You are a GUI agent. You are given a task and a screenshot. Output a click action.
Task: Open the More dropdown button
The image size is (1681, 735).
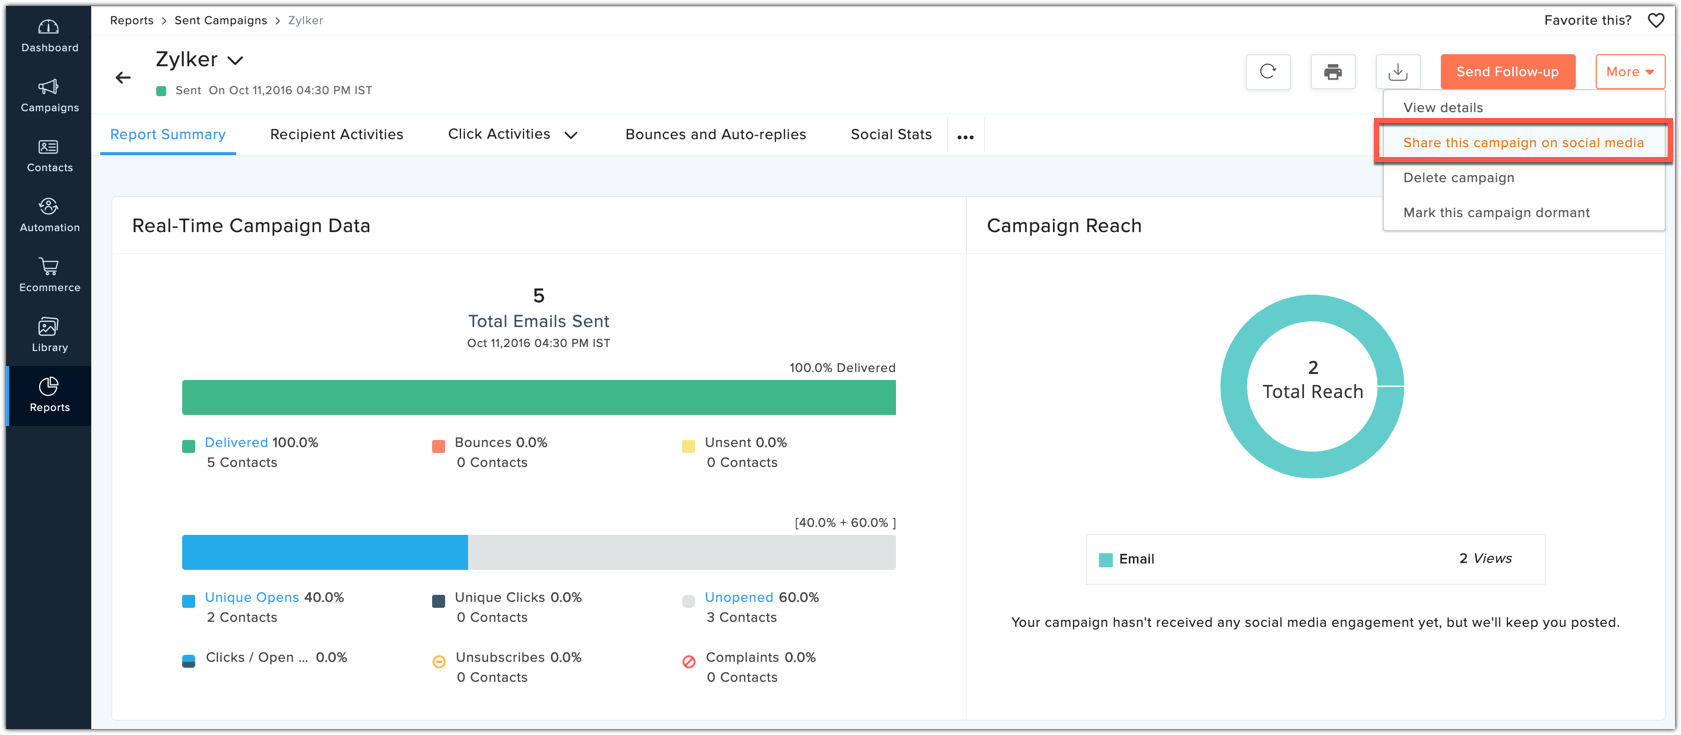[x=1629, y=72]
